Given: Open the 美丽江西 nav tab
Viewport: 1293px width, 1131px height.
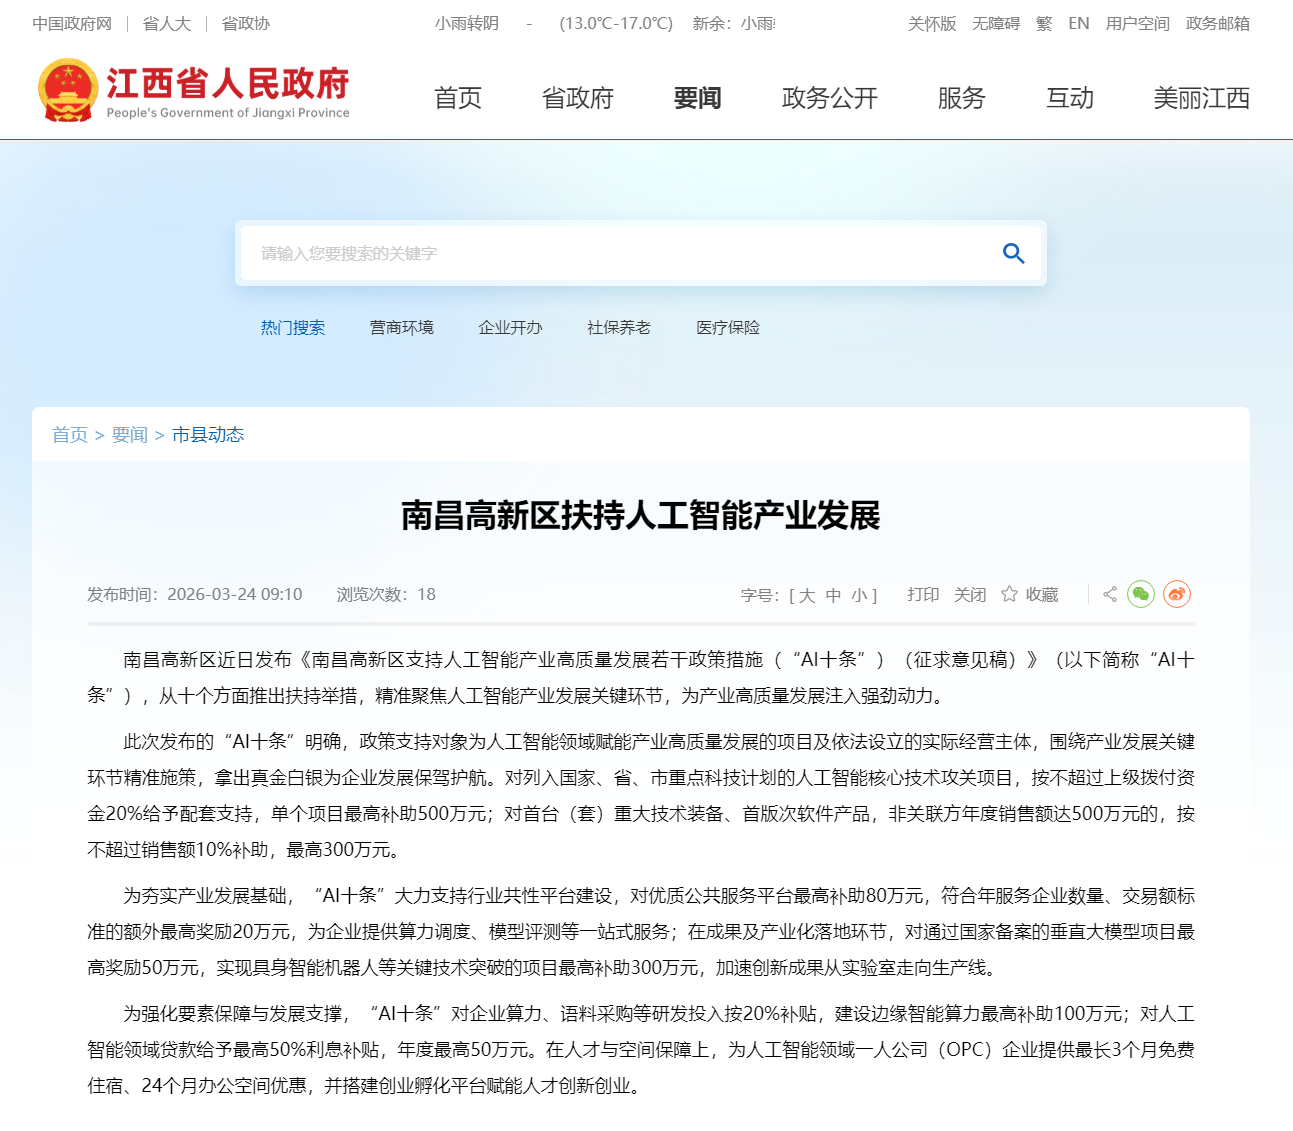Looking at the screenshot, I should coord(1201,98).
